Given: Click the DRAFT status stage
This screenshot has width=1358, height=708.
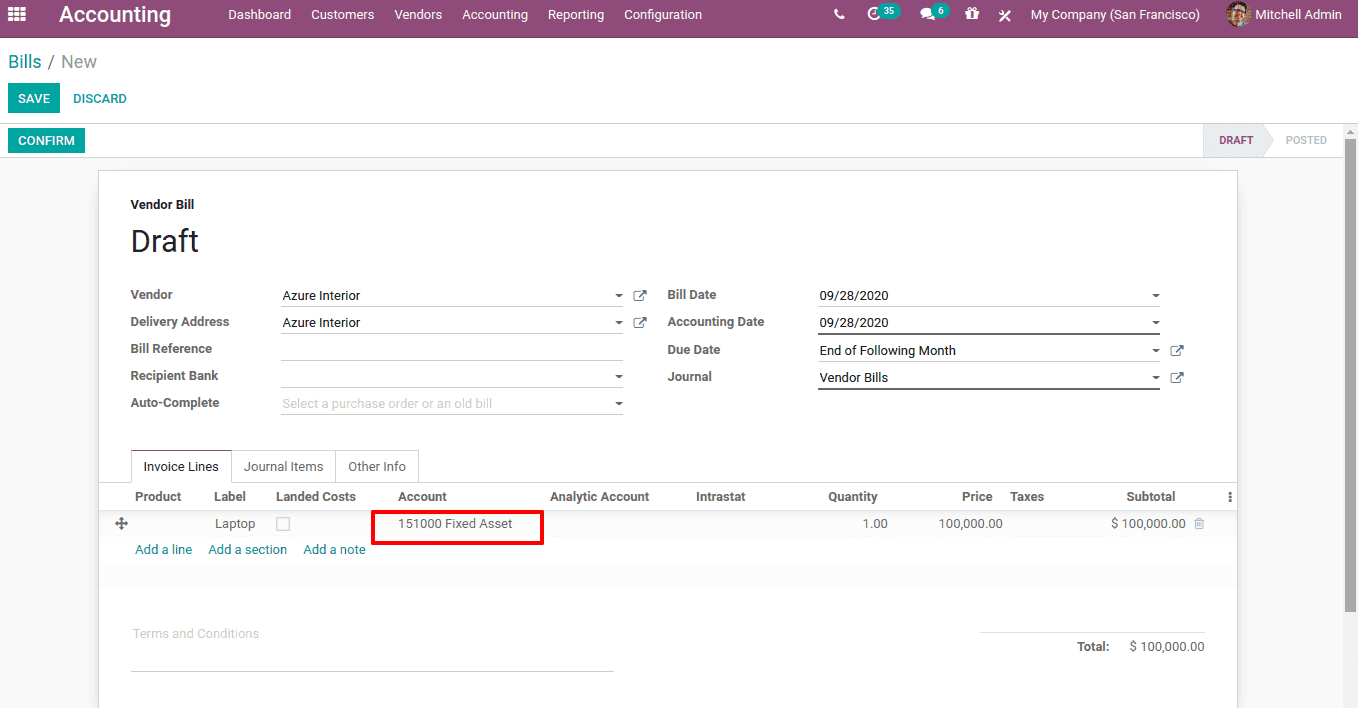Looking at the screenshot, I should coord(1235,140).
